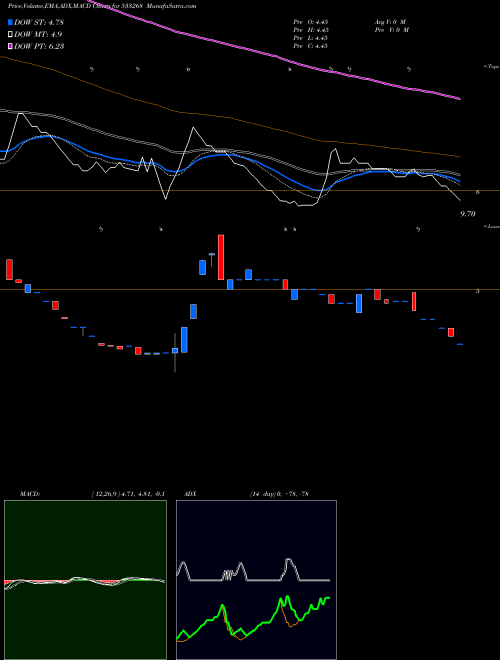Click the ADX panel title label
Screen dimensions: 500x660
tap(190, 494)
